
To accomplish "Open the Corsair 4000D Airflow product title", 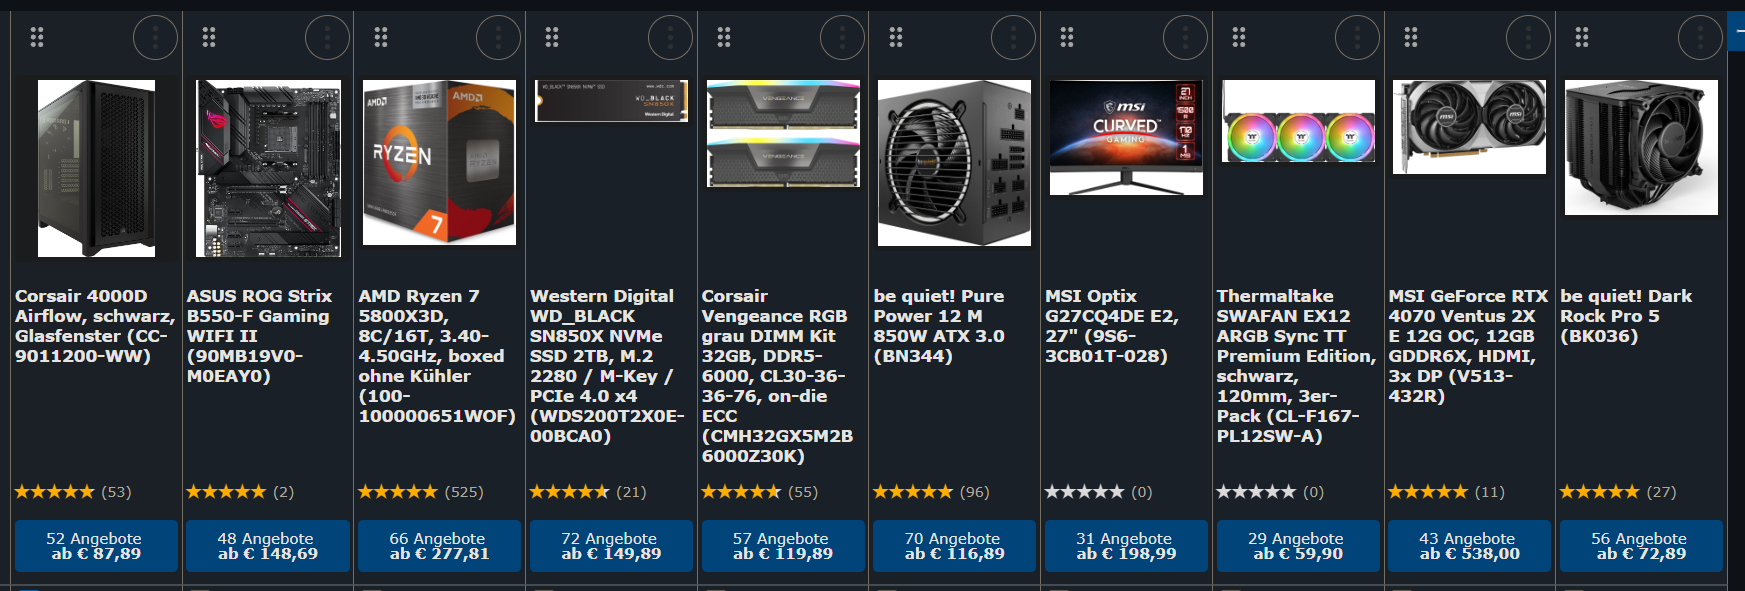I will coord(95,326).
